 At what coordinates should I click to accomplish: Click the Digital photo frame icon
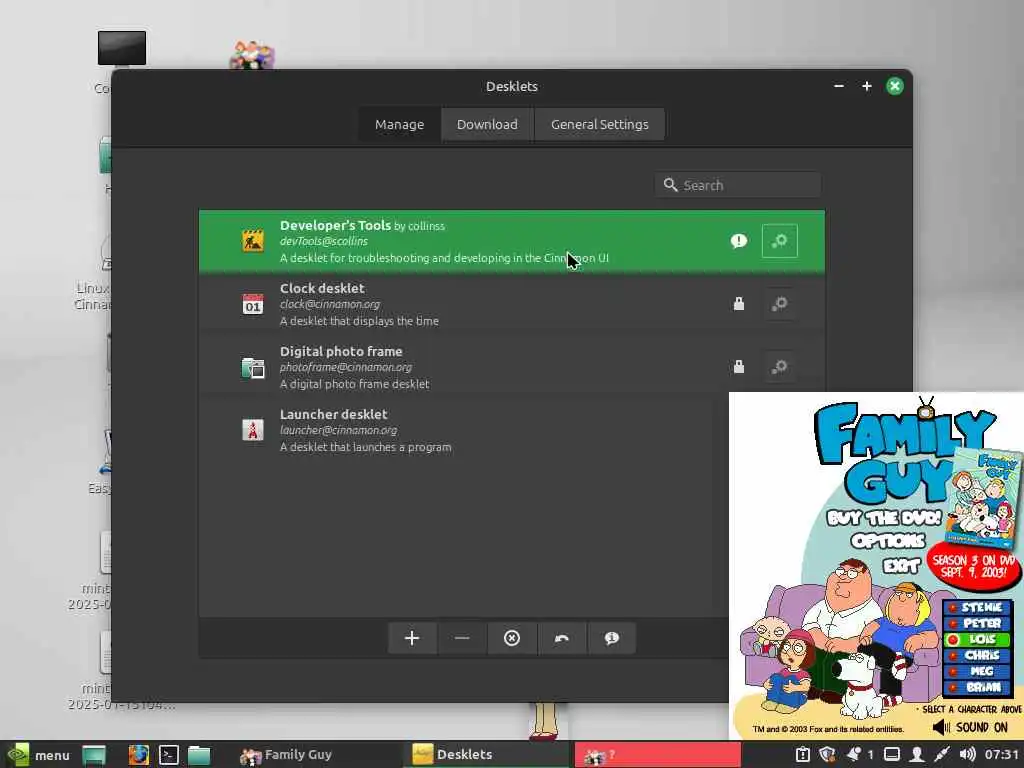pyautogui.click(x=253, y=367)
